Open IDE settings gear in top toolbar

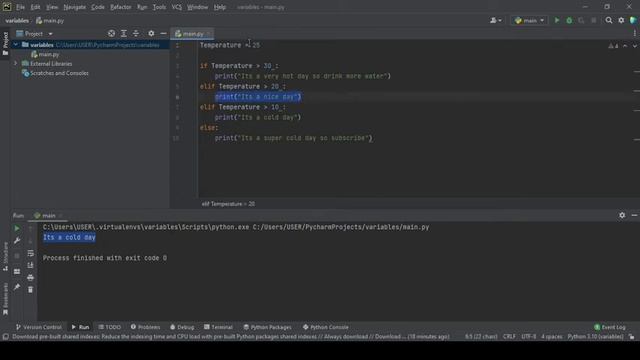pos(621,20)
